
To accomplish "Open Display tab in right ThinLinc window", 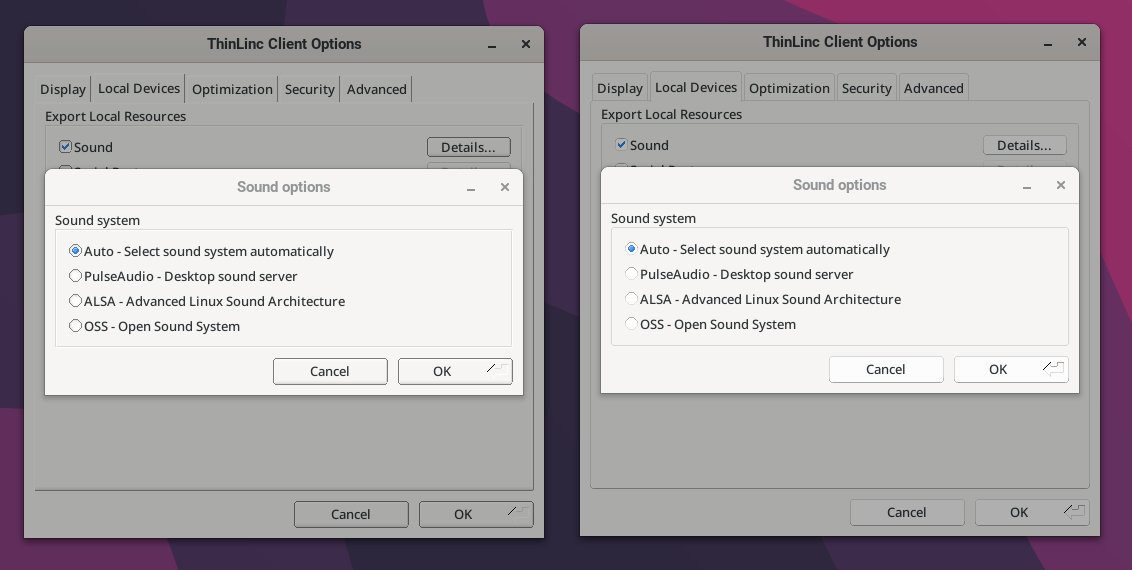I will [x=619, y=88].
